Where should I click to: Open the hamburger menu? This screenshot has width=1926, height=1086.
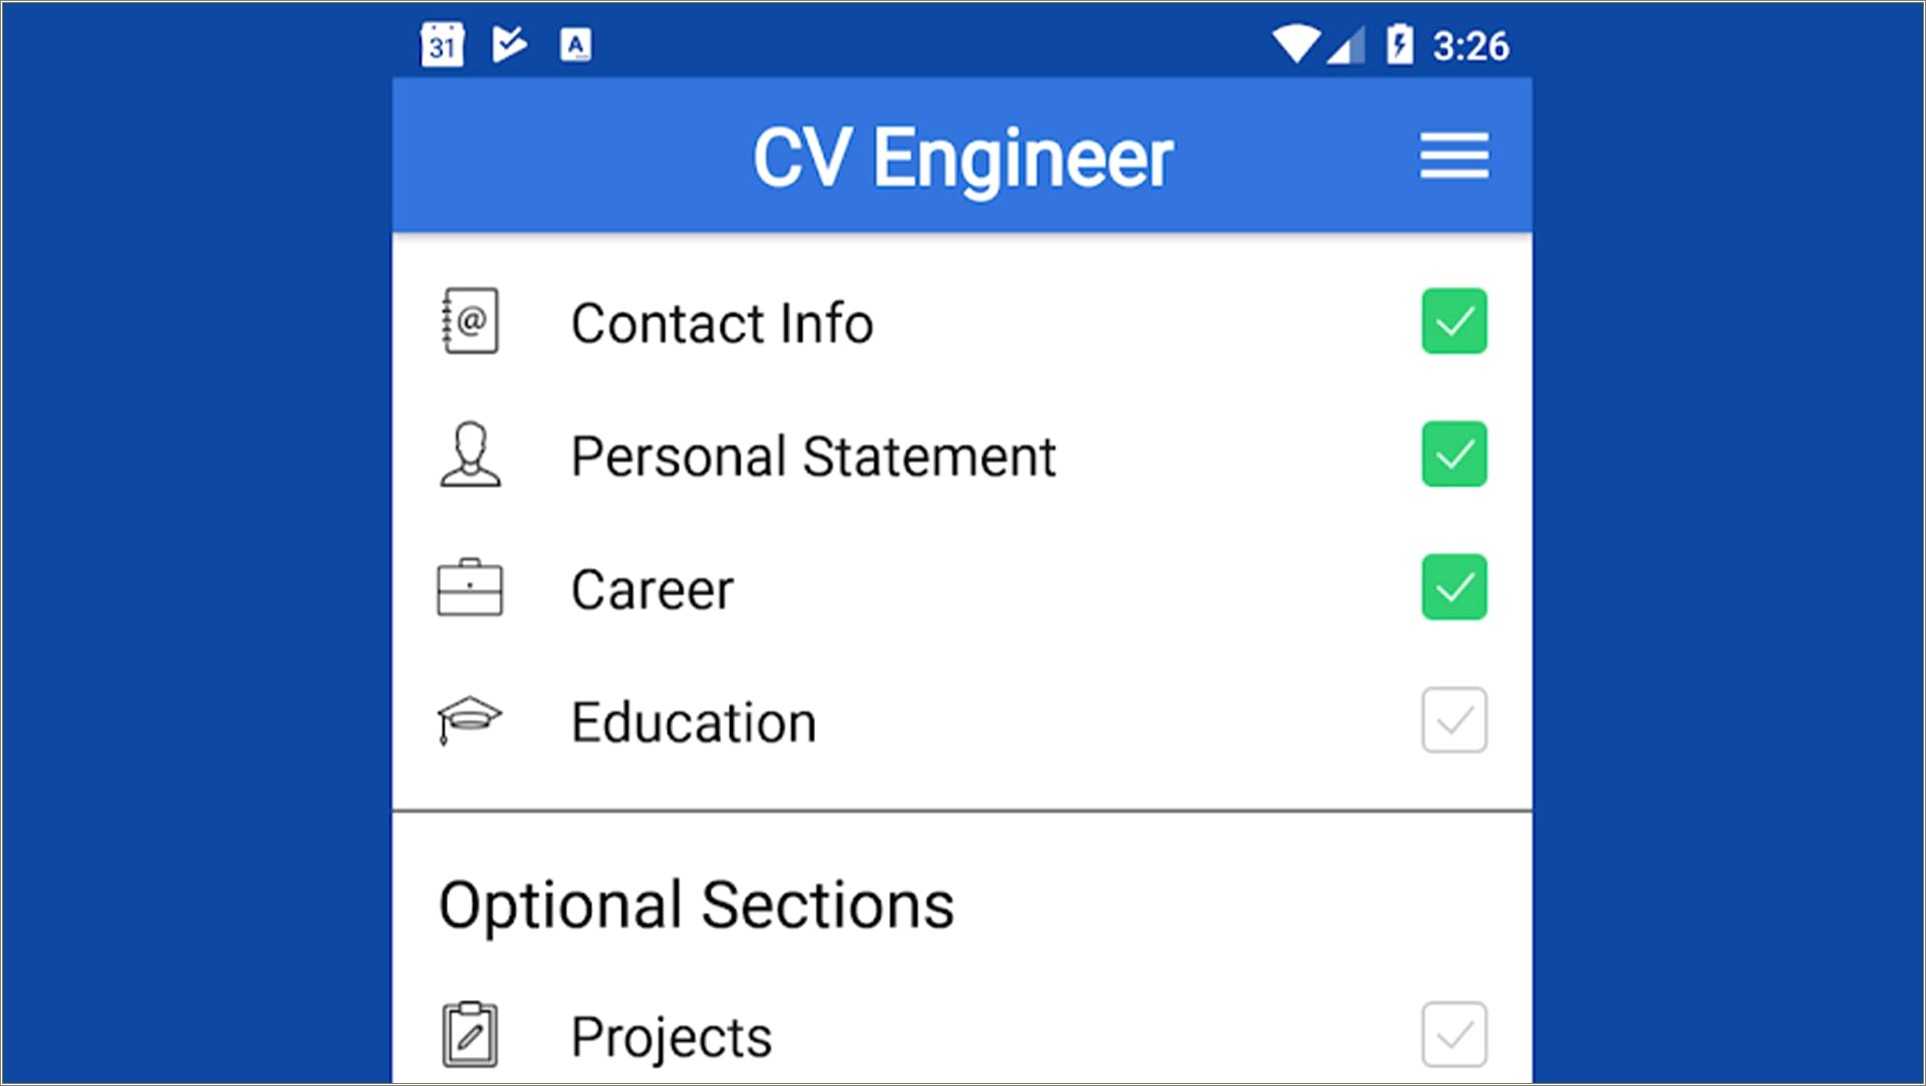[x=1453, y=156]
